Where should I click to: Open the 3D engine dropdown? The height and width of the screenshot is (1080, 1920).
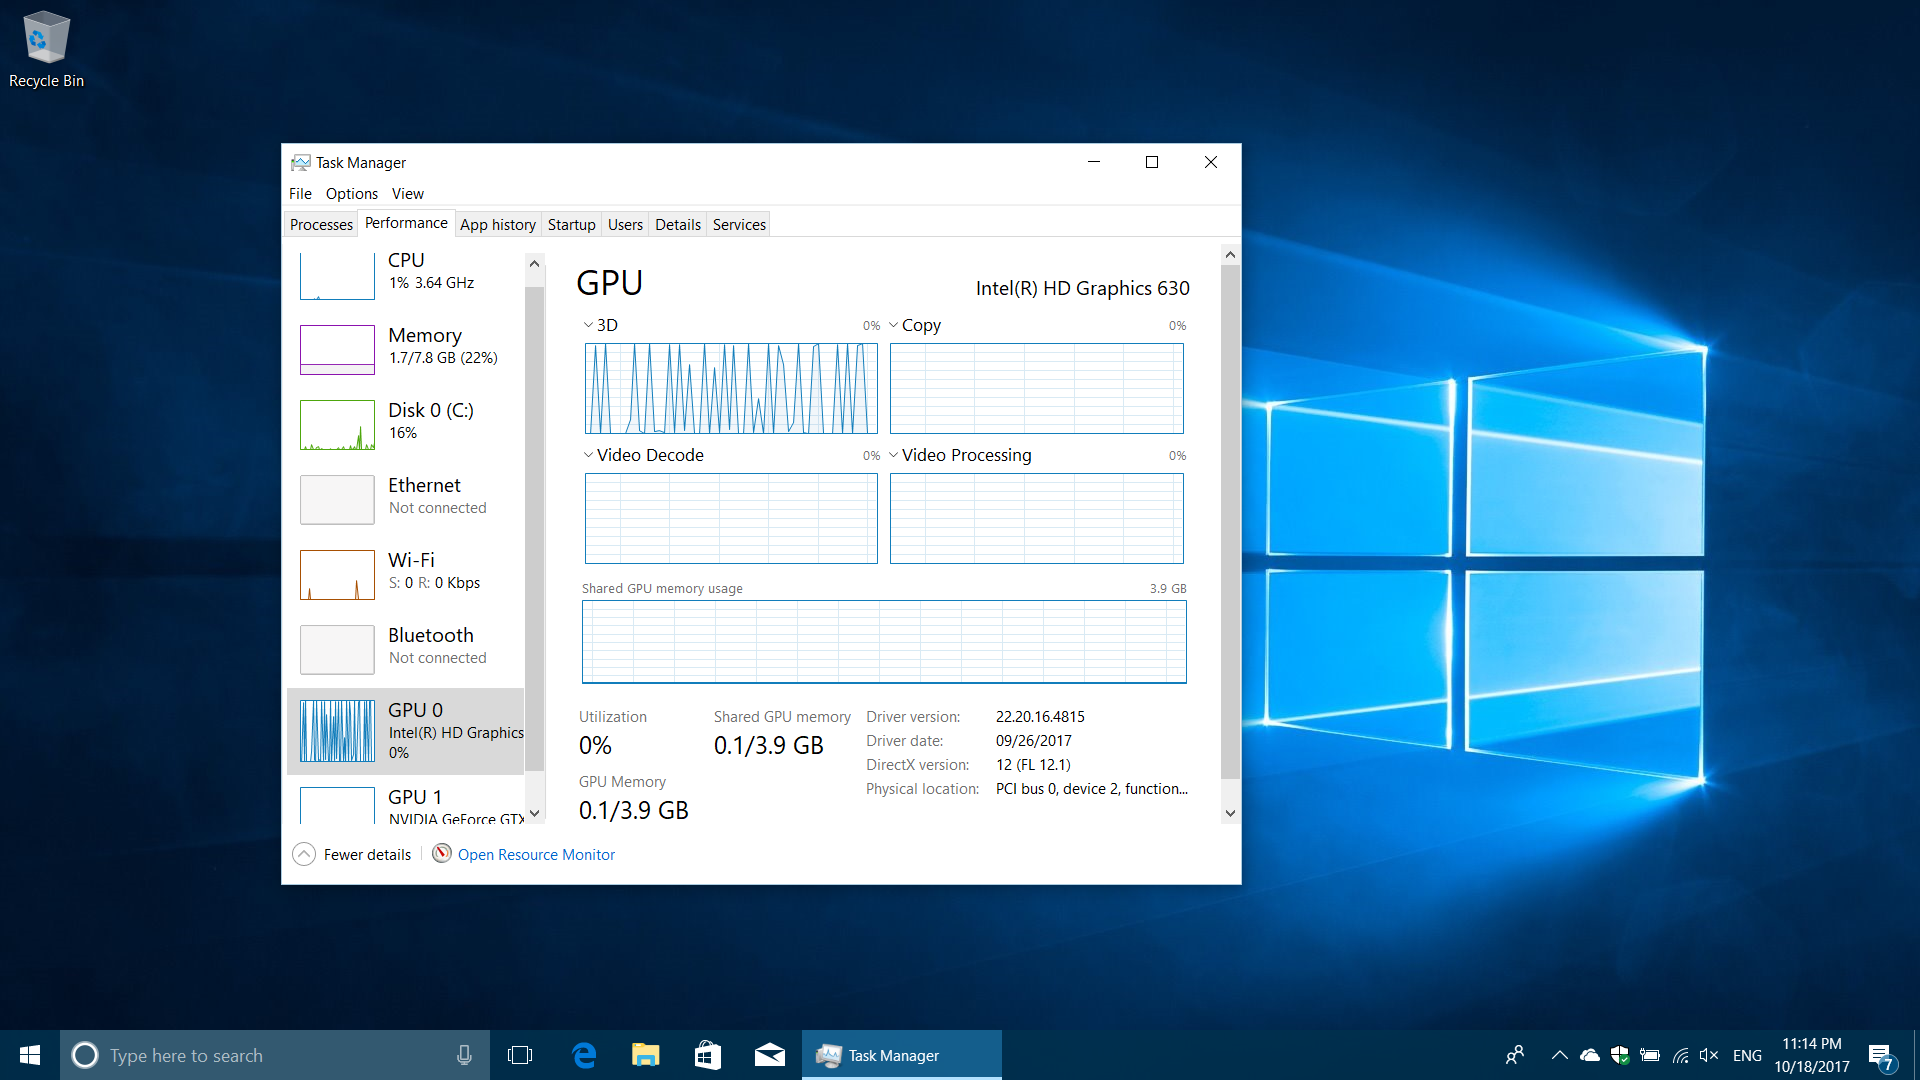(x=588, y=325)
